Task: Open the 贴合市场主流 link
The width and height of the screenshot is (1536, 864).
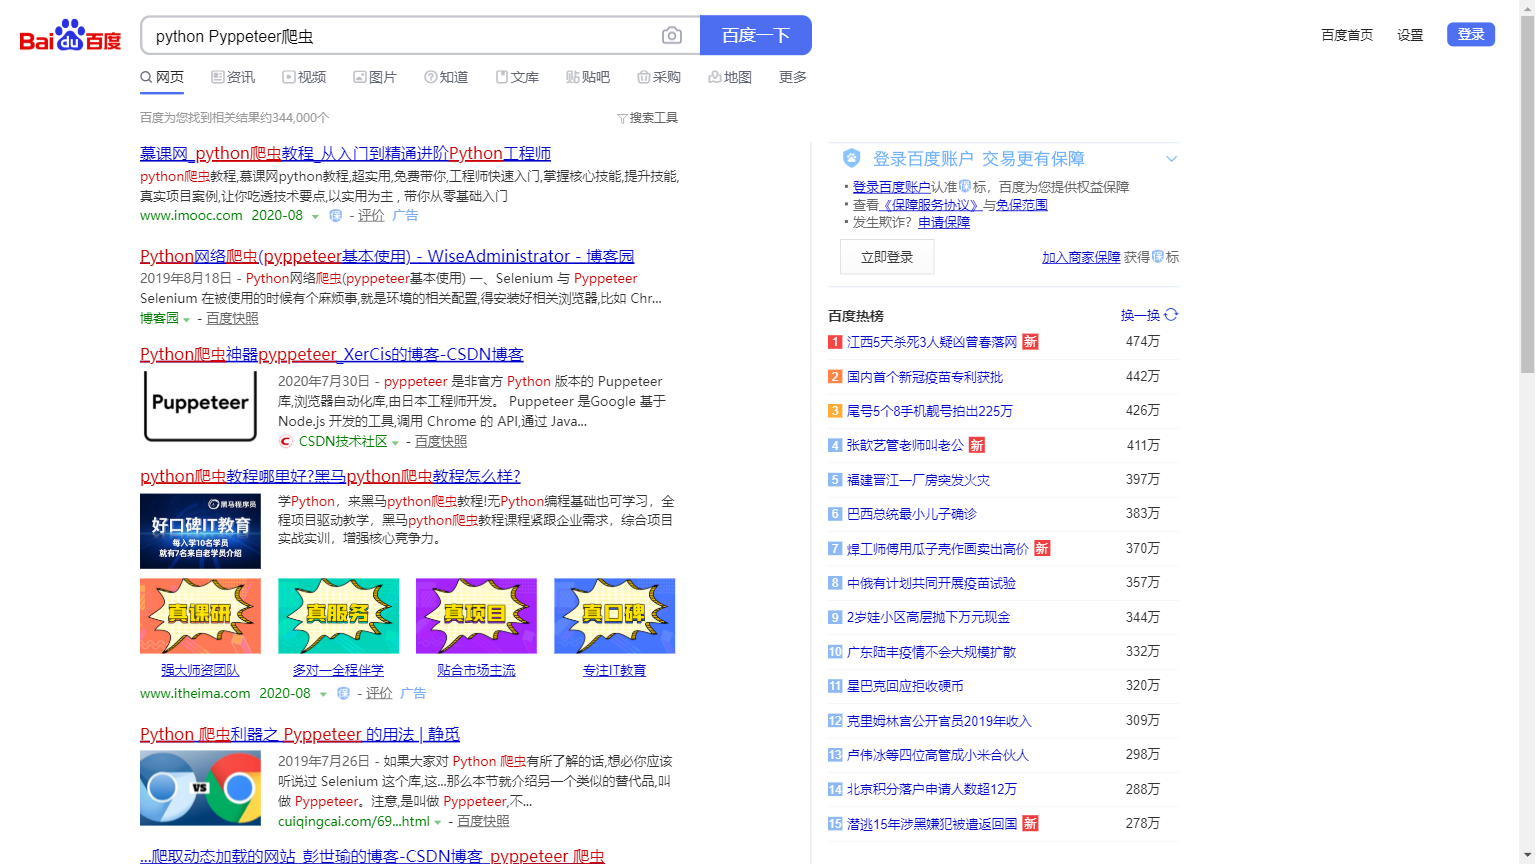Action: [x=476, y=670]
